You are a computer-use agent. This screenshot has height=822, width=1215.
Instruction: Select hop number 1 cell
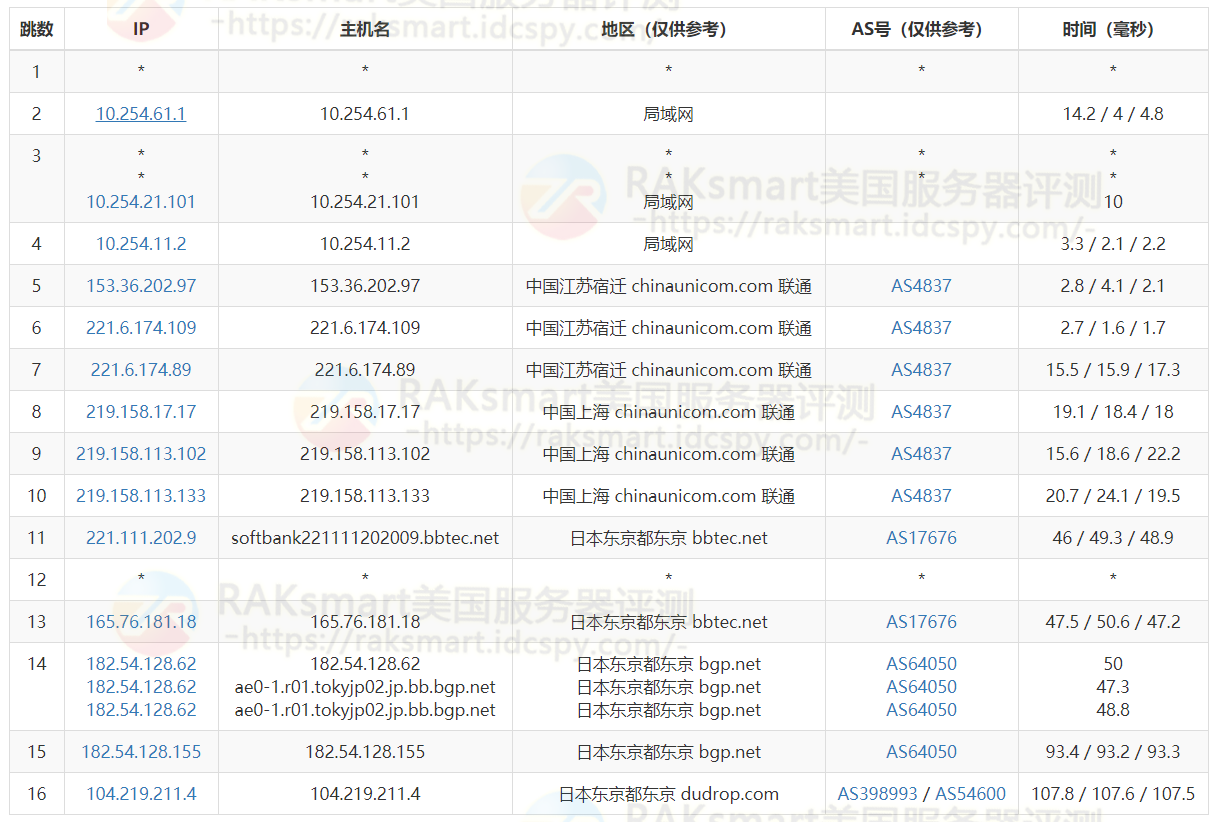tap(37, 72)
